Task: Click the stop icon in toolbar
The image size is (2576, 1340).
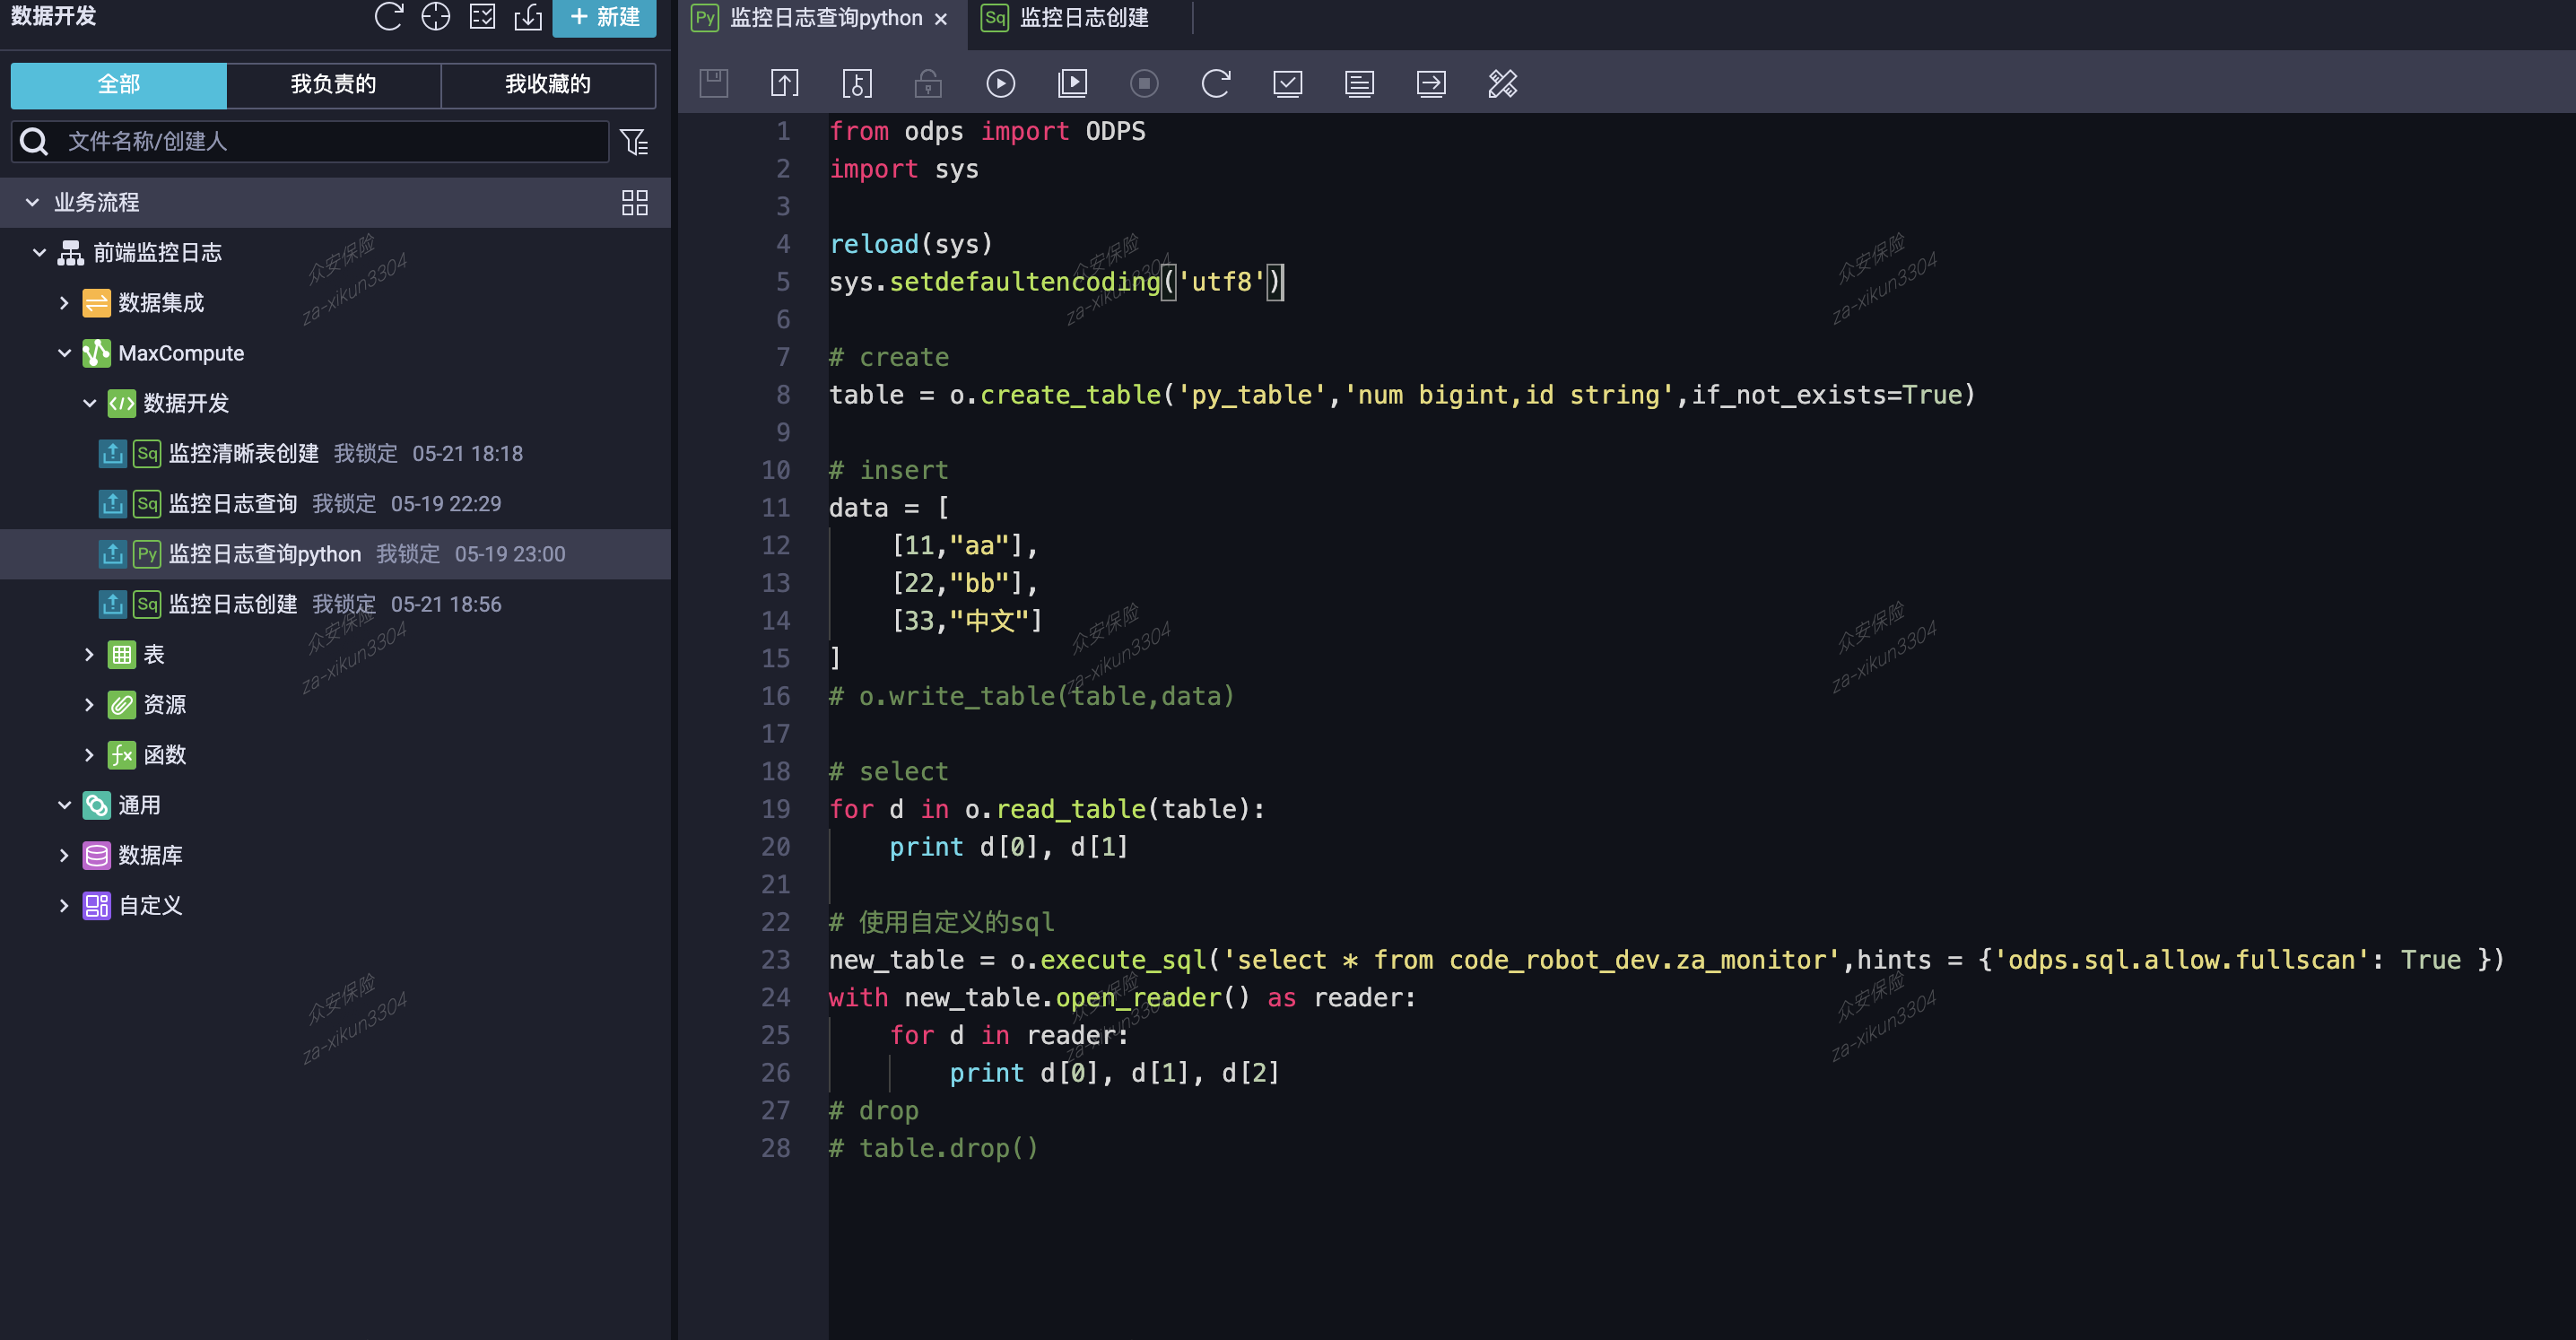Action: (x=1144, y=83)
